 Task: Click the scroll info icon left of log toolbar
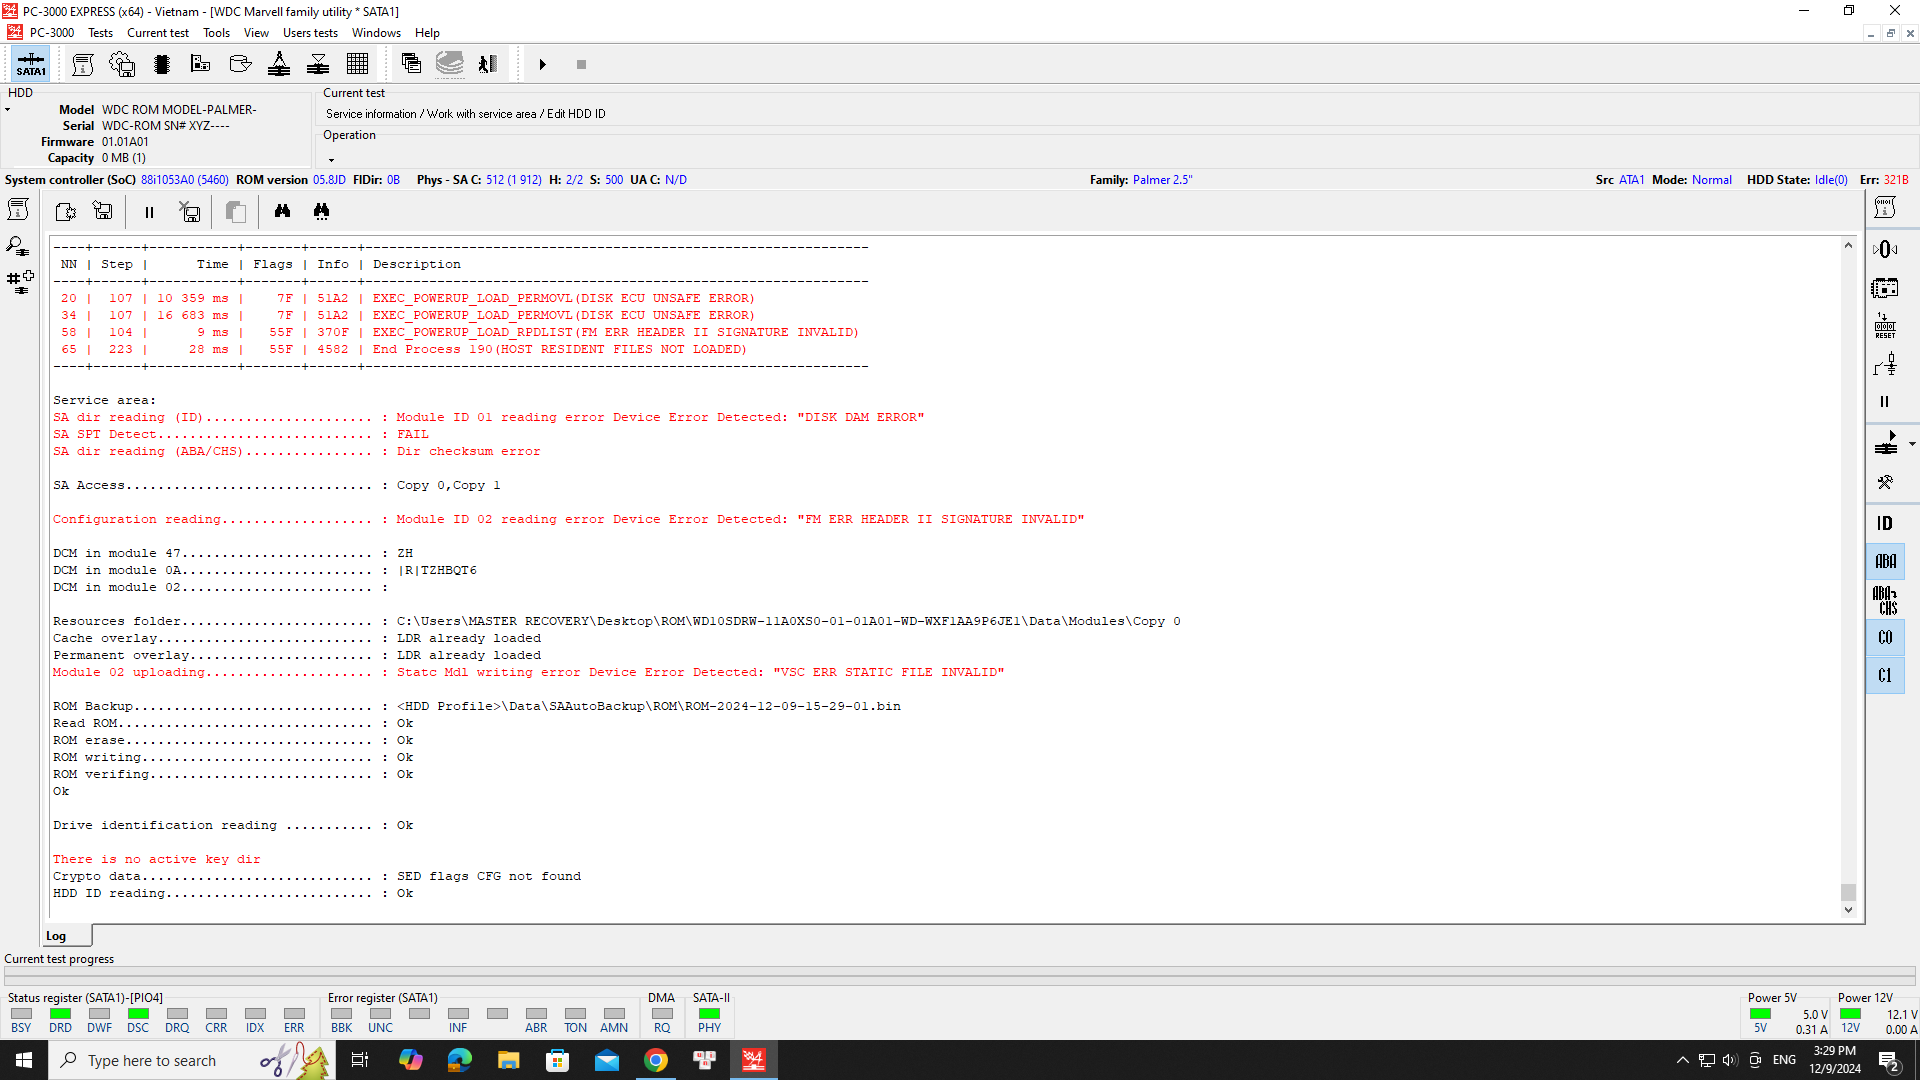pos(18,209)
